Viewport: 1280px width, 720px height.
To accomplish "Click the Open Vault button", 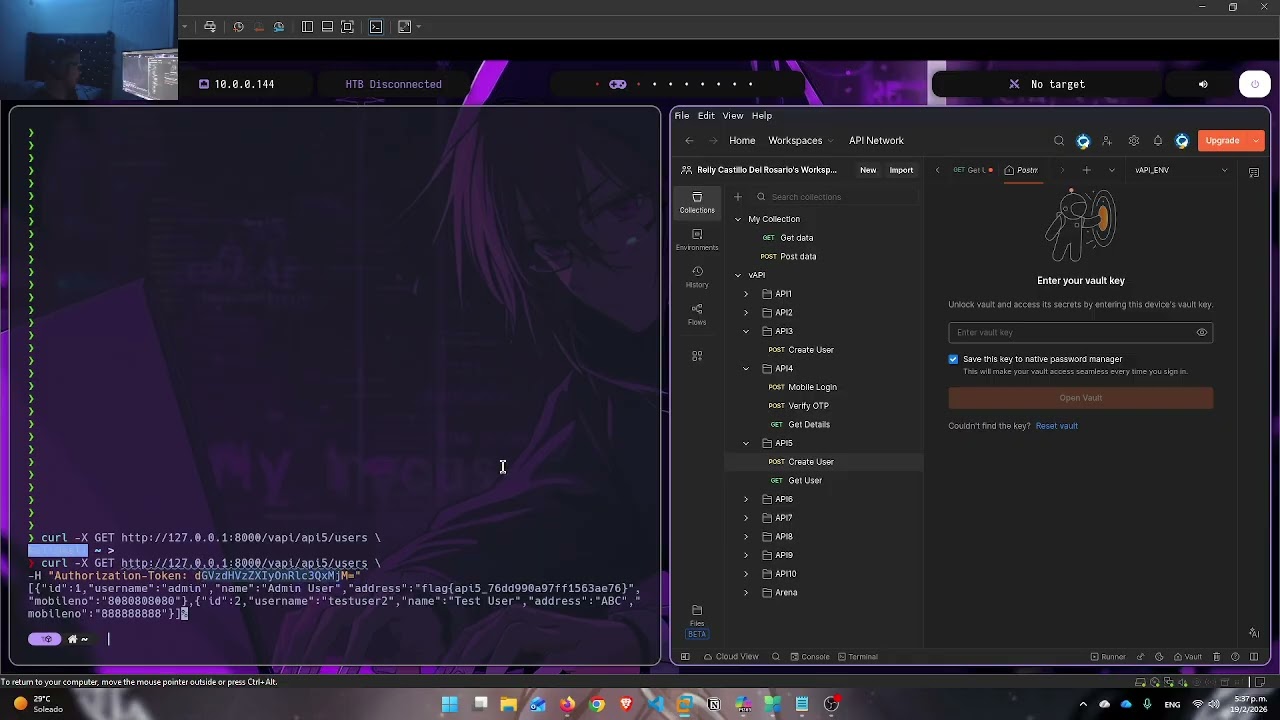I will (1081, 398).
